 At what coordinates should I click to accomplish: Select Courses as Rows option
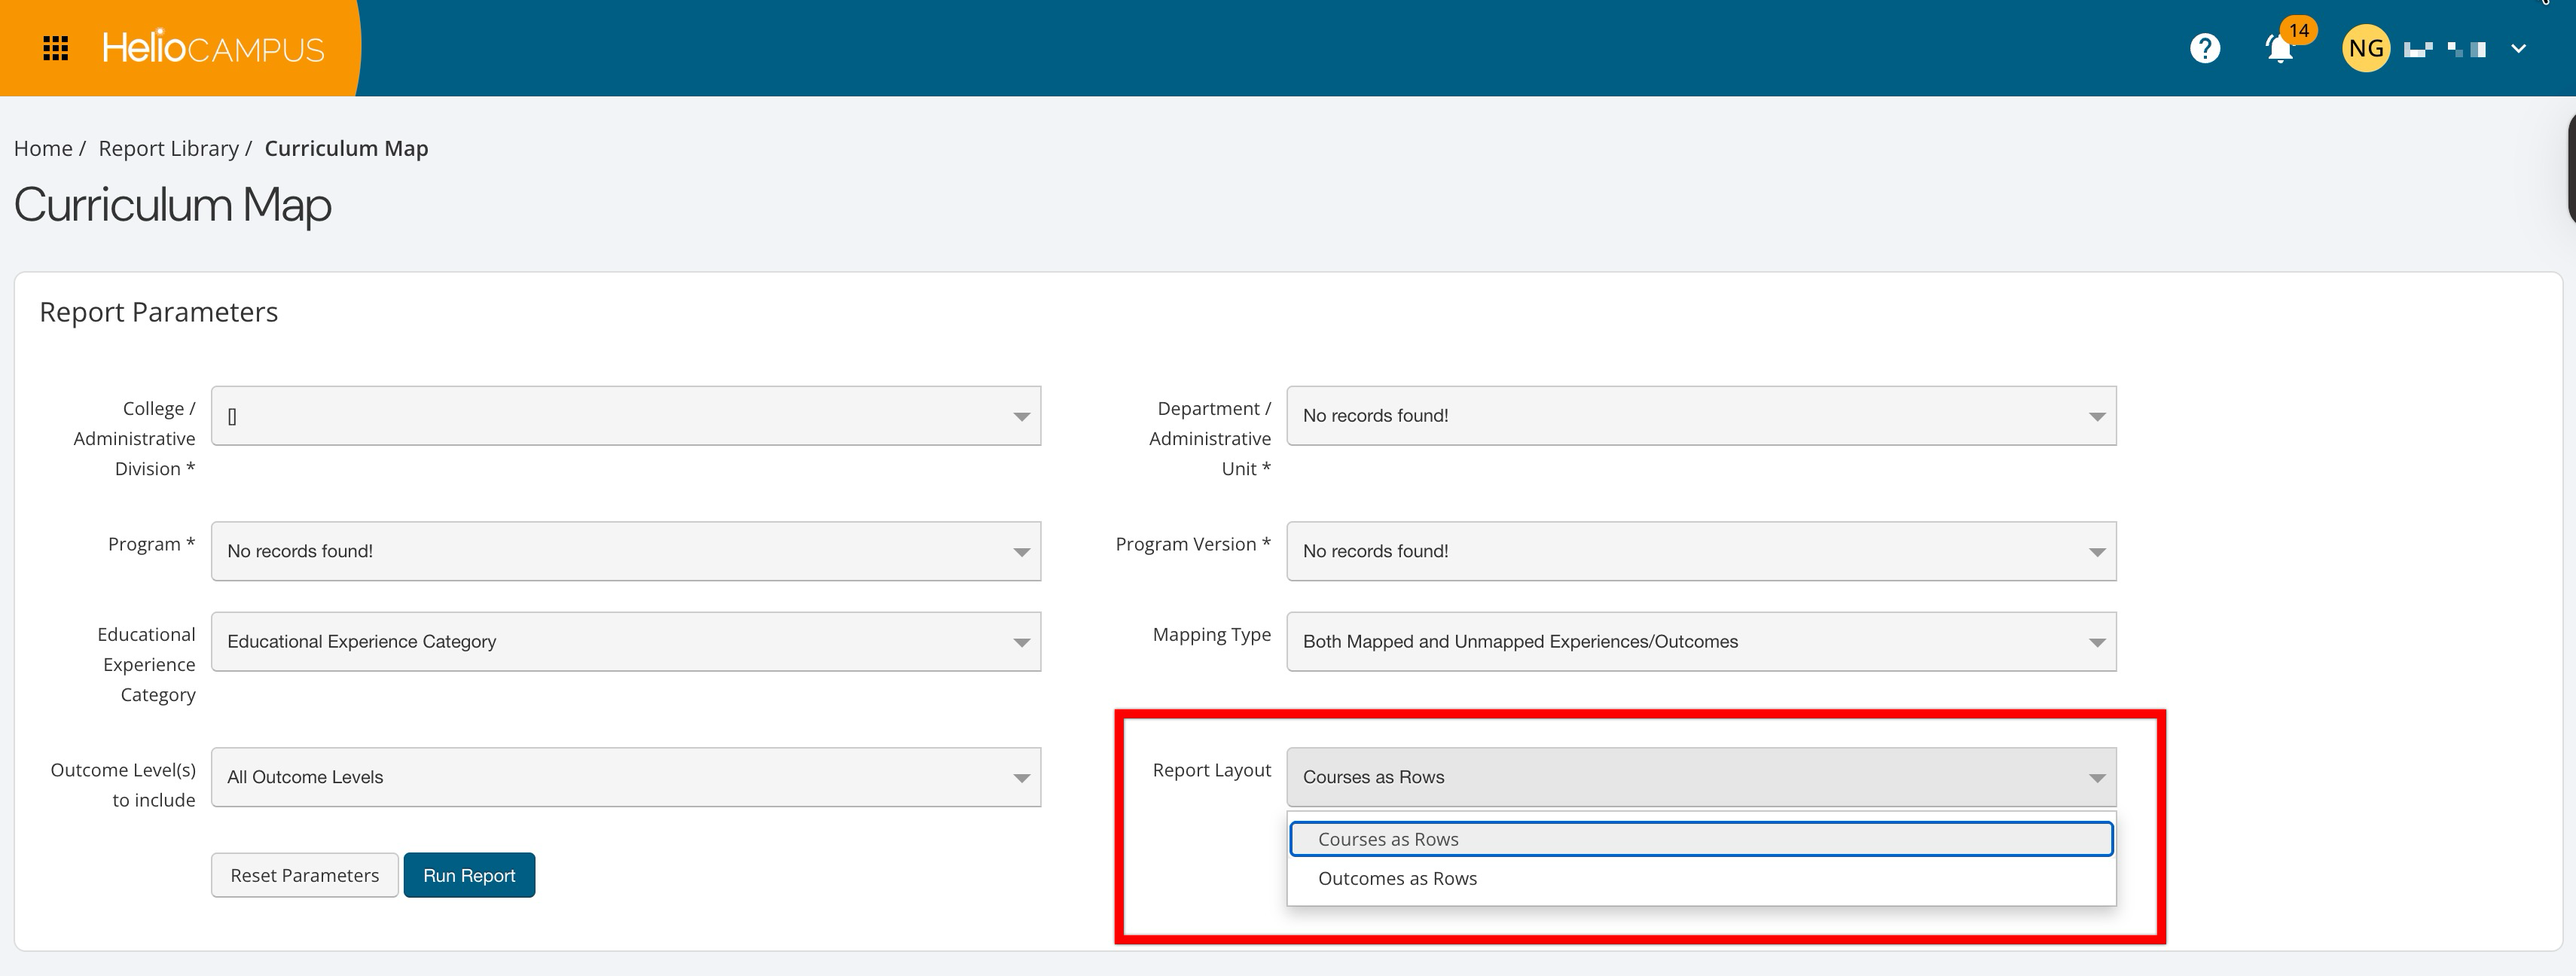1700,839
